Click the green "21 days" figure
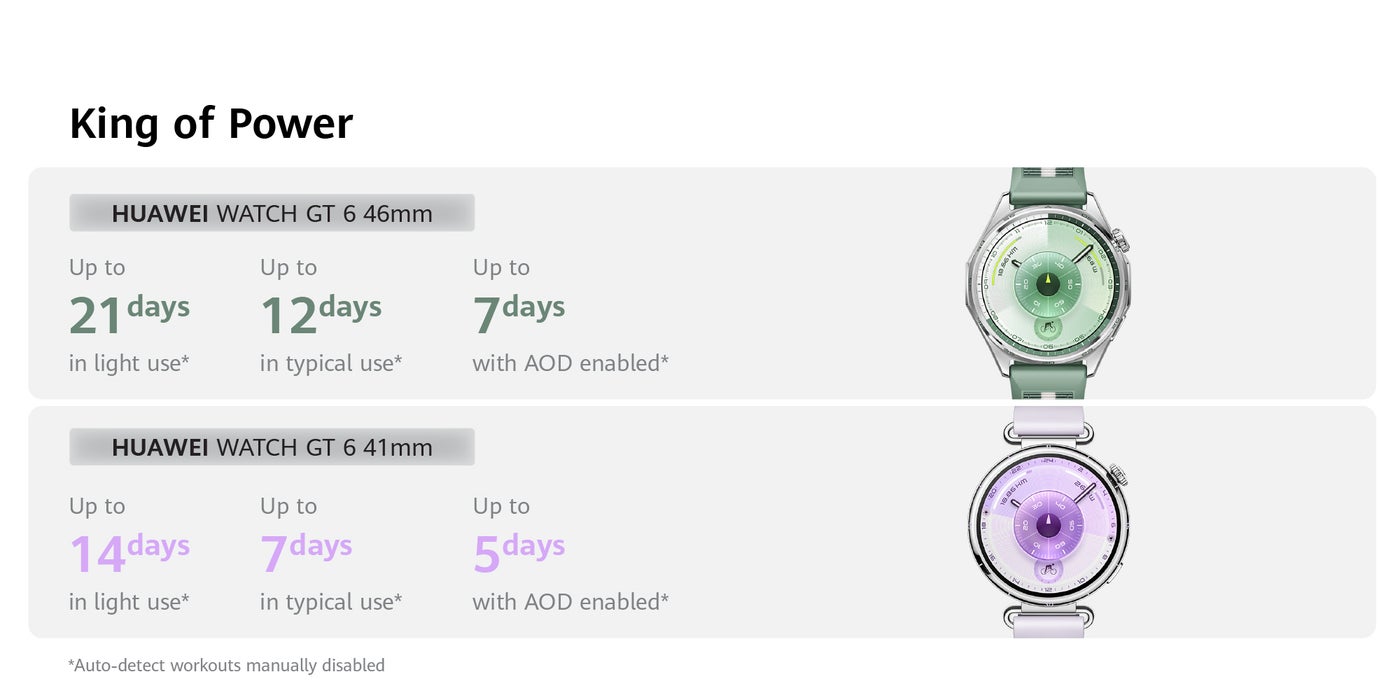This screenshot has height=700, width=1400. click(x=129, y=313)
